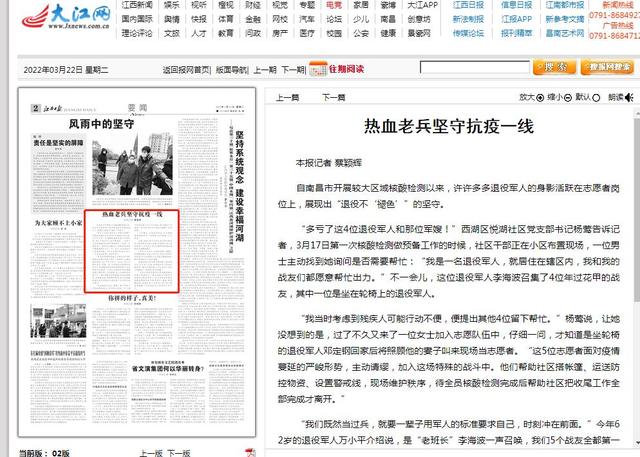
Task: Open the 信息日报 newspaper link
Action: click(516, 5)
